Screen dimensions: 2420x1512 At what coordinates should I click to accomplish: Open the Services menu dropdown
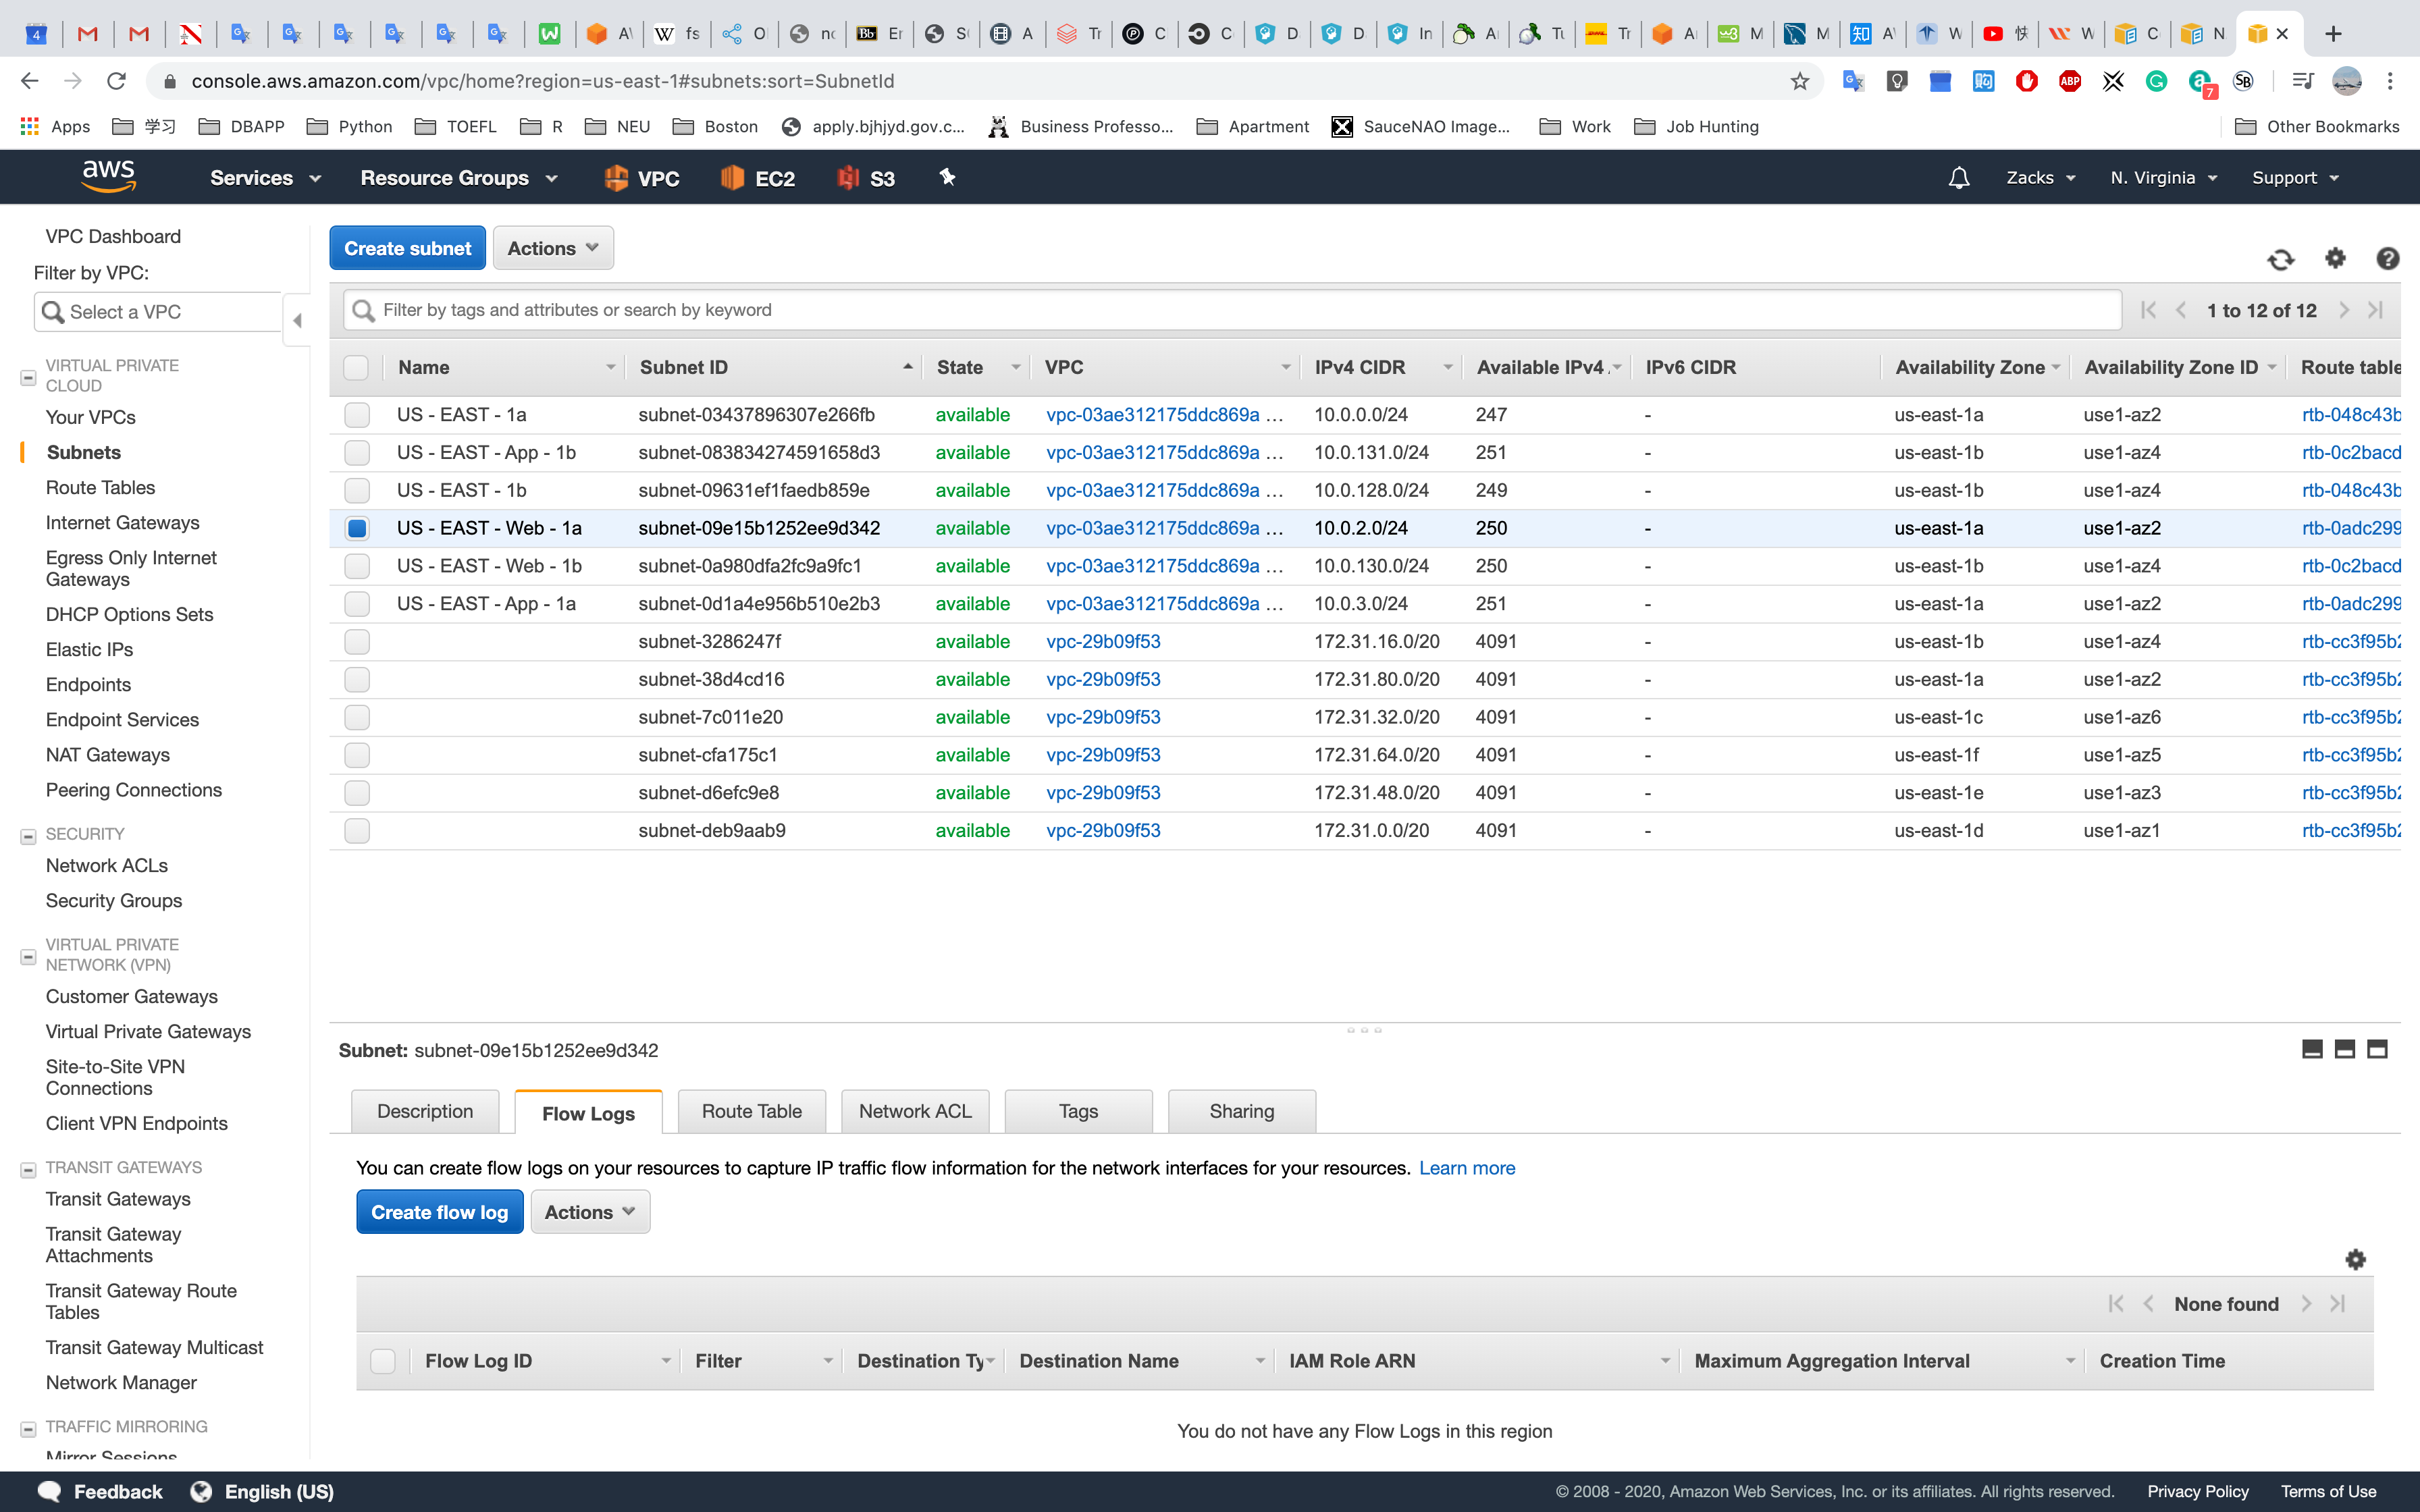(265, 178)
